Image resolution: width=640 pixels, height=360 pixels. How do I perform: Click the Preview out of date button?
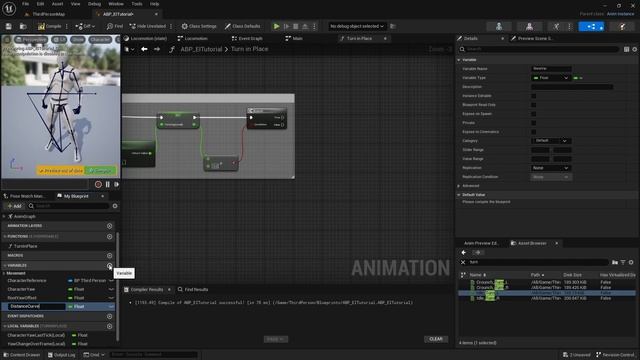tap(61, 171)
